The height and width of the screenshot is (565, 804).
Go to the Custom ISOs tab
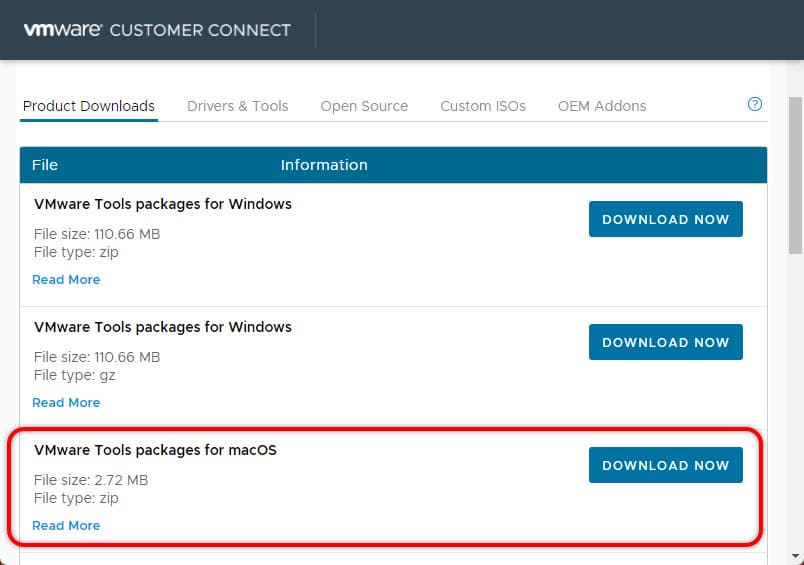[483, 106]
